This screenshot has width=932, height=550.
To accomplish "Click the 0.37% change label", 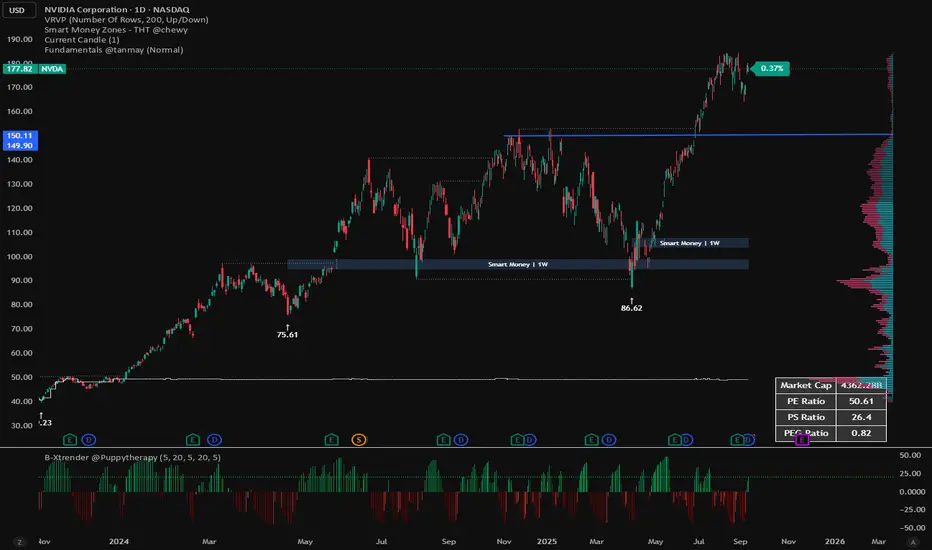I will (771, 68).
